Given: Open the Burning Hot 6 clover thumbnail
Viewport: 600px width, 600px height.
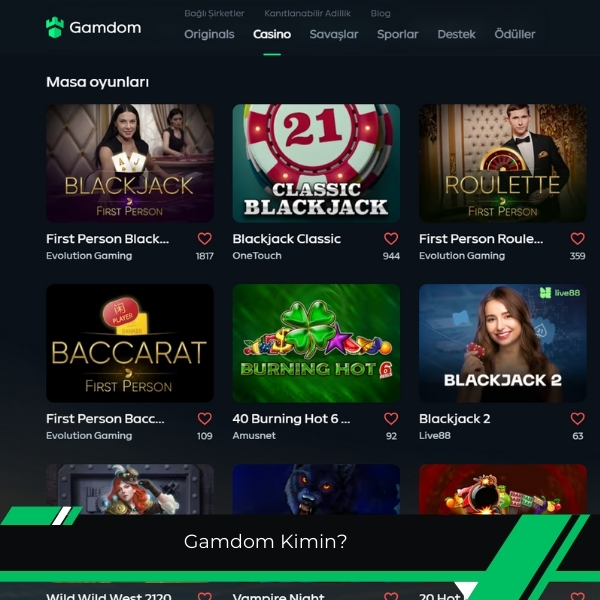Looking at the screenshot, I should [x=316, y=343].
